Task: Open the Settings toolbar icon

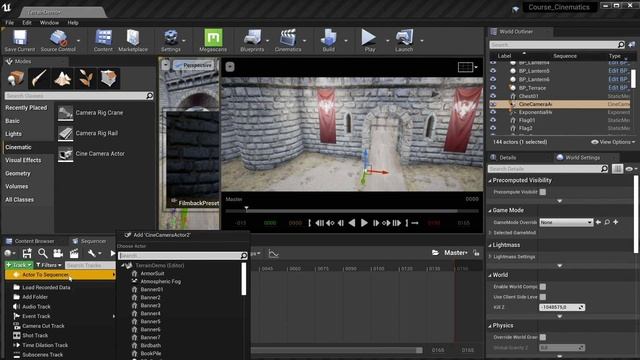Action: [x=171, y=40]
